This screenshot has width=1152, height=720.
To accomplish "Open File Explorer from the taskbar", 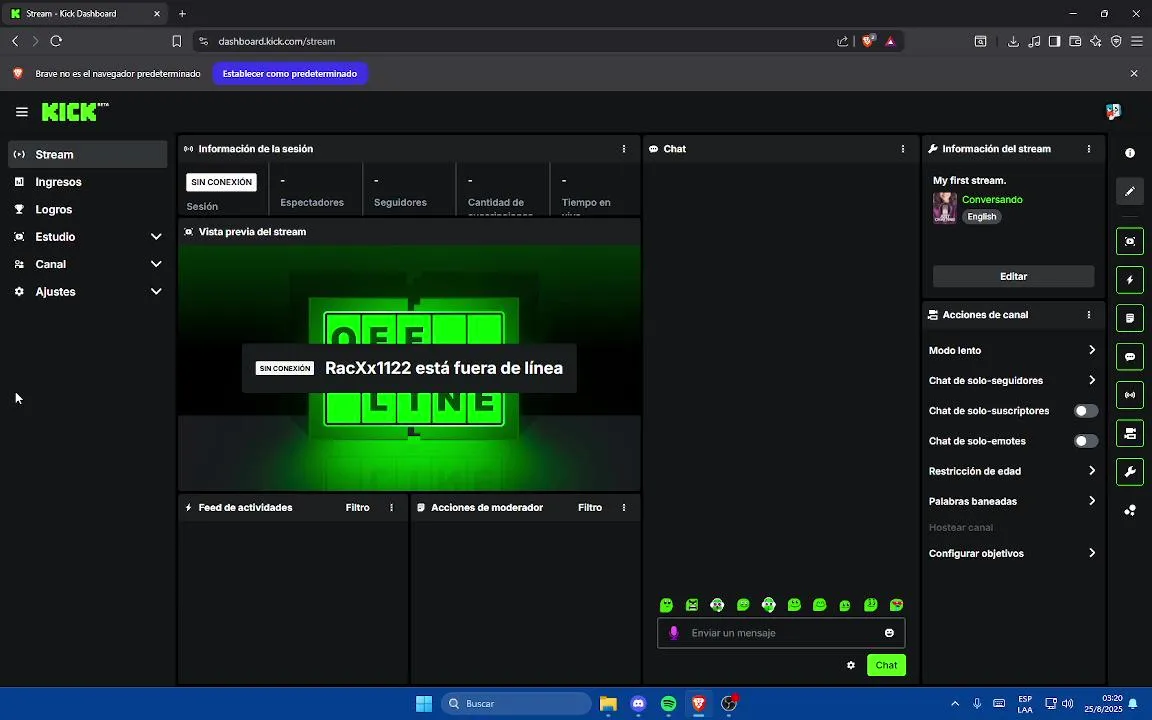I will click(608, 703).
